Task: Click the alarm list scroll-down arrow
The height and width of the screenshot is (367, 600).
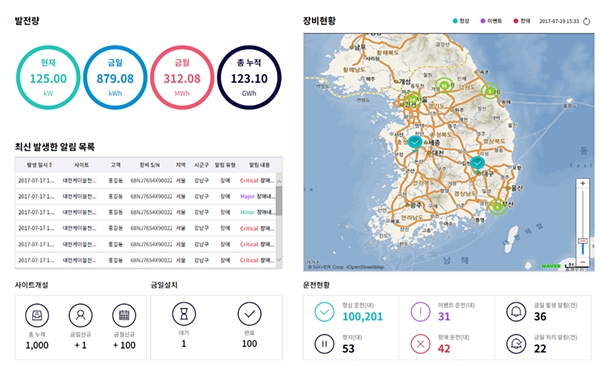Action: [279, 260]
